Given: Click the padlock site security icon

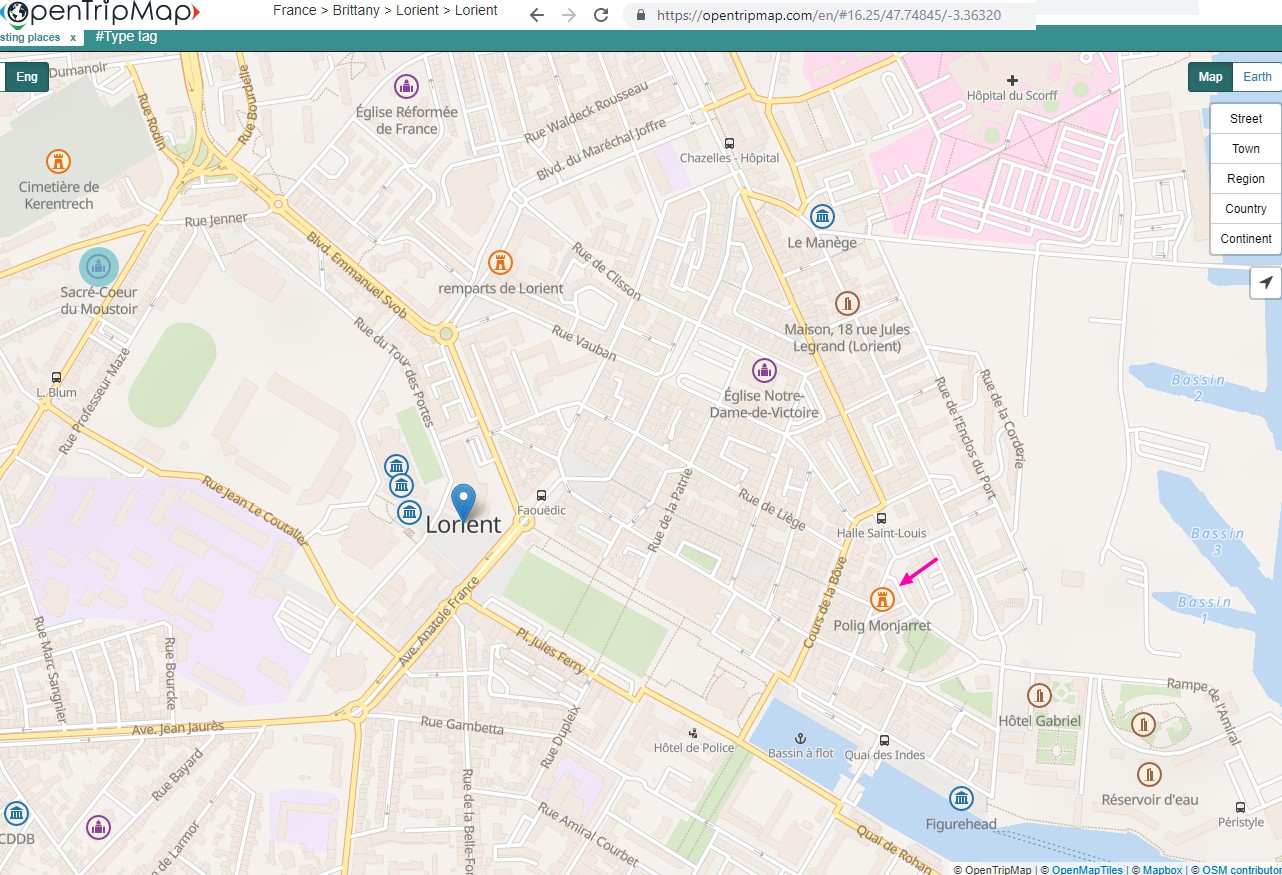Looking at the screenshot, I should pyautogui.click(x=640, y=15).
